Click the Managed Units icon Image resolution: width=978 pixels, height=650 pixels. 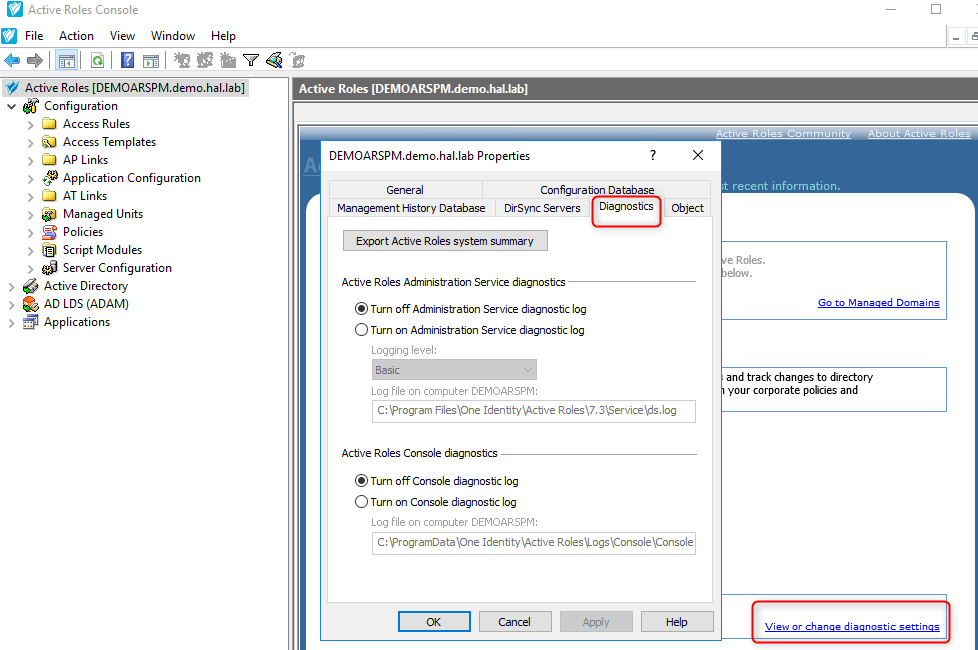point(49,214)
